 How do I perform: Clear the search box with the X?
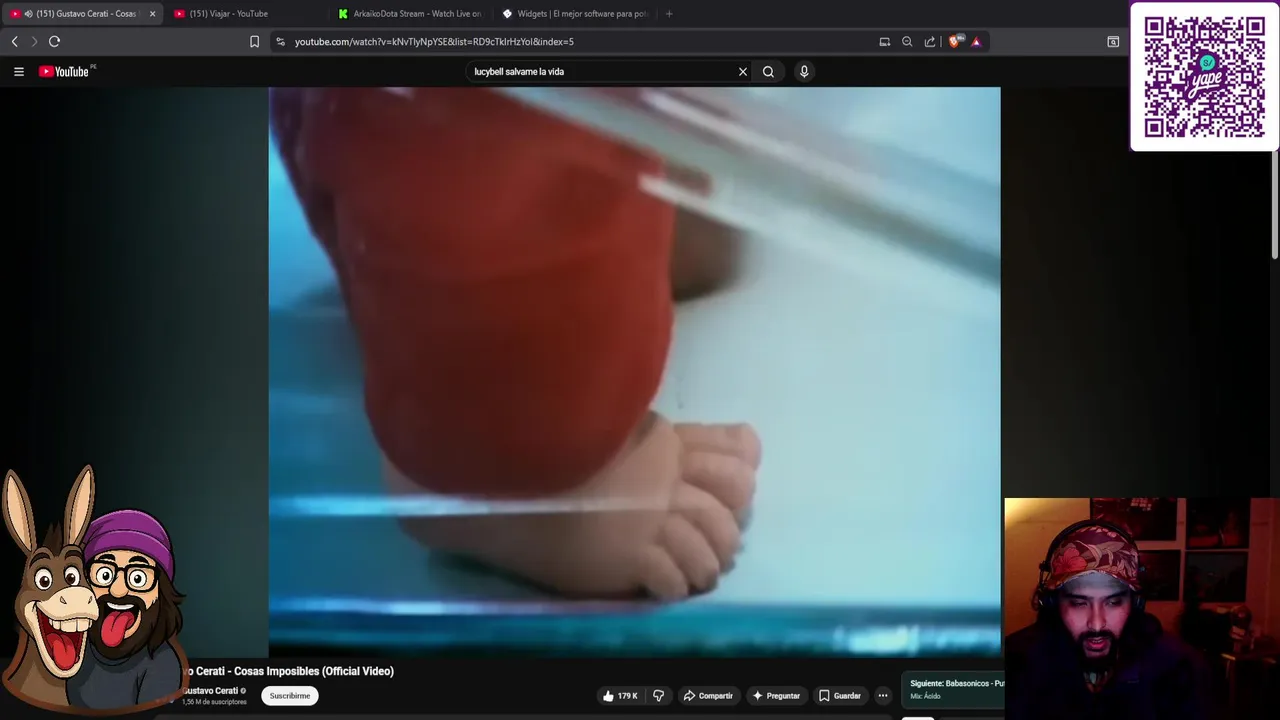(742, 72)
